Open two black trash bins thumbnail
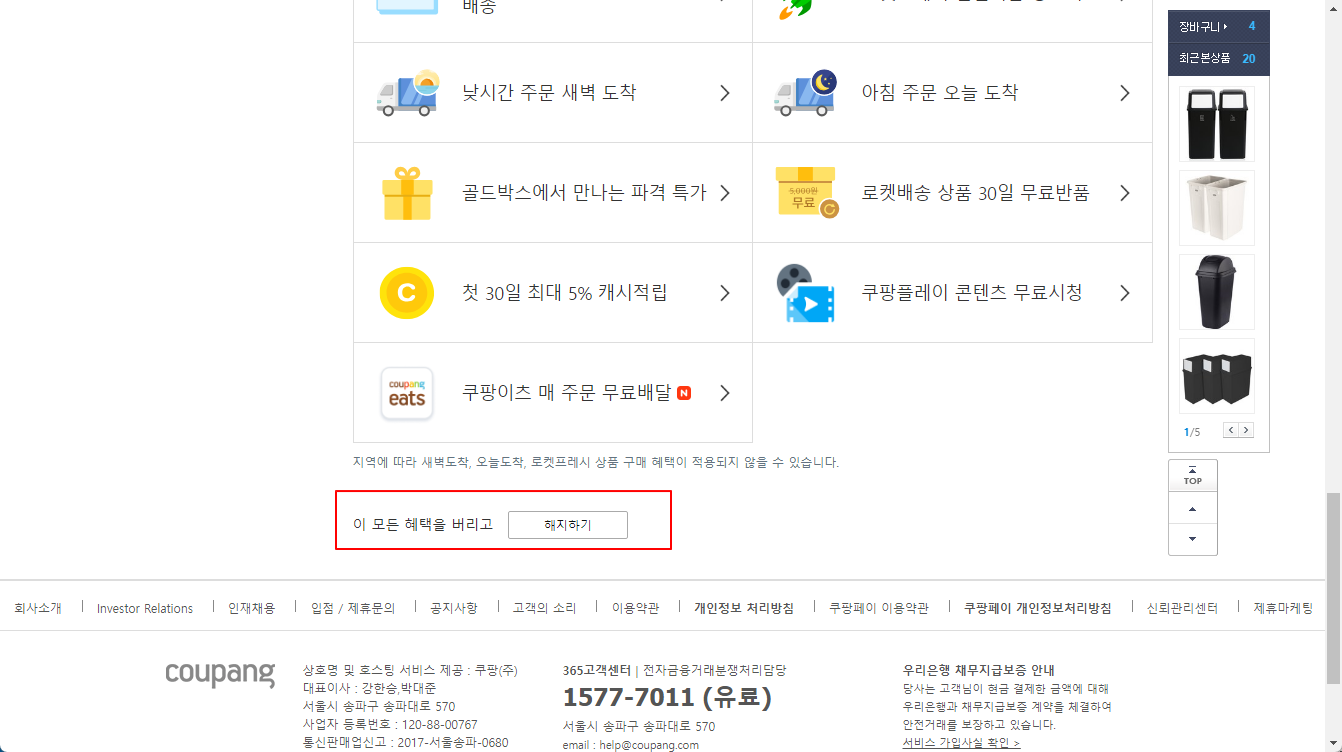This screenshot has width=1342, height=752. click(x=1217, y=124)
